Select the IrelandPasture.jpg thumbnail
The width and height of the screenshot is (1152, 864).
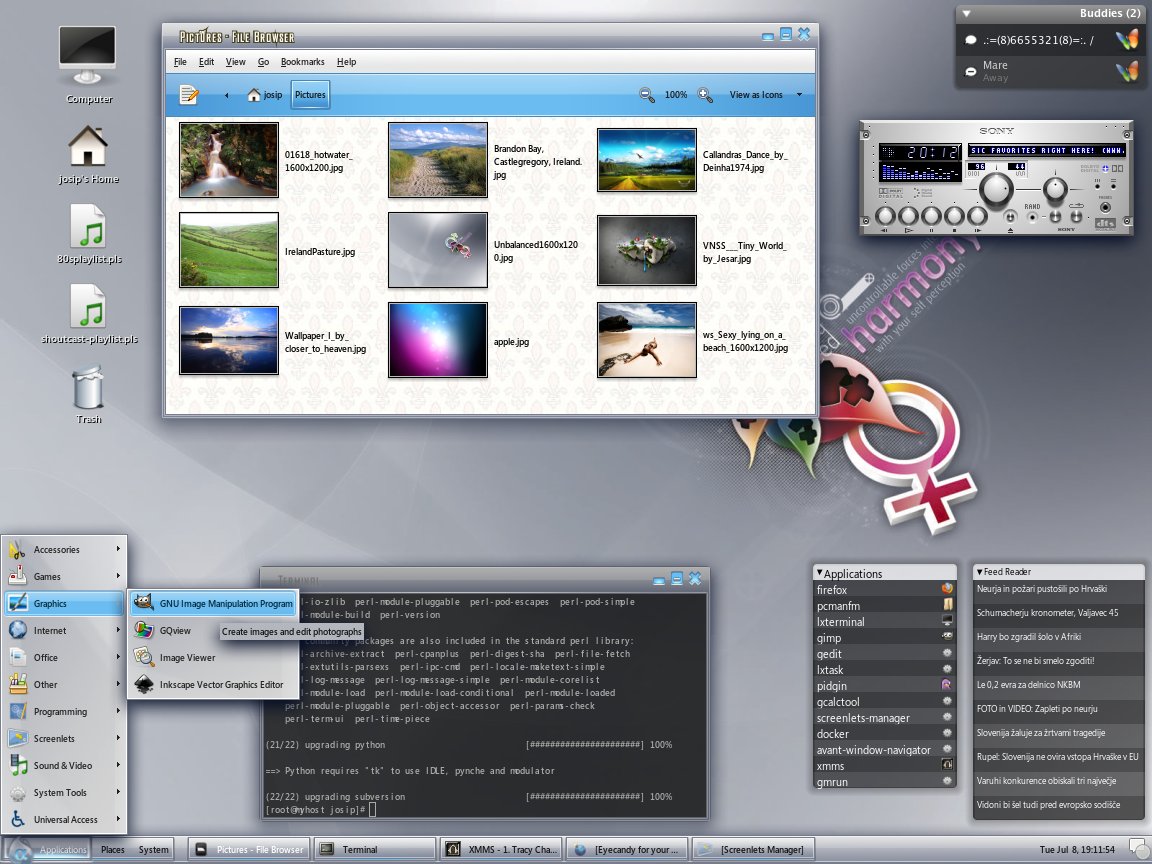tap(228, 250)
